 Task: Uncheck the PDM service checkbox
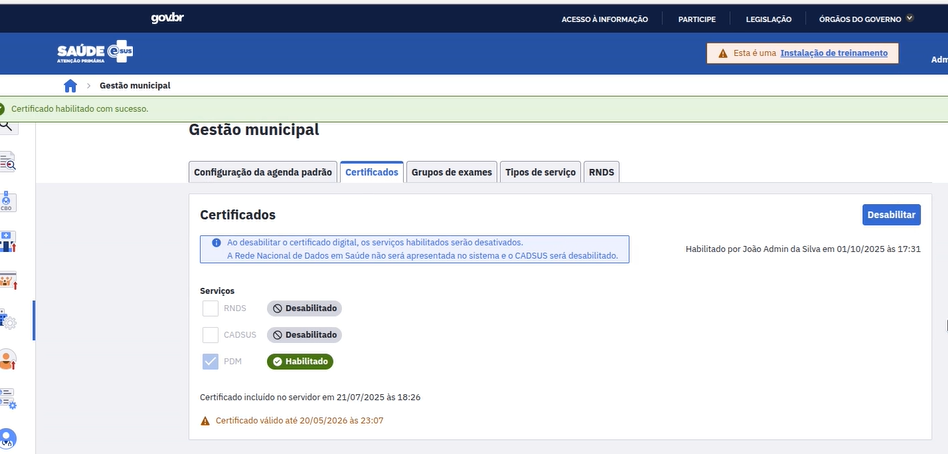coord(210,362)
